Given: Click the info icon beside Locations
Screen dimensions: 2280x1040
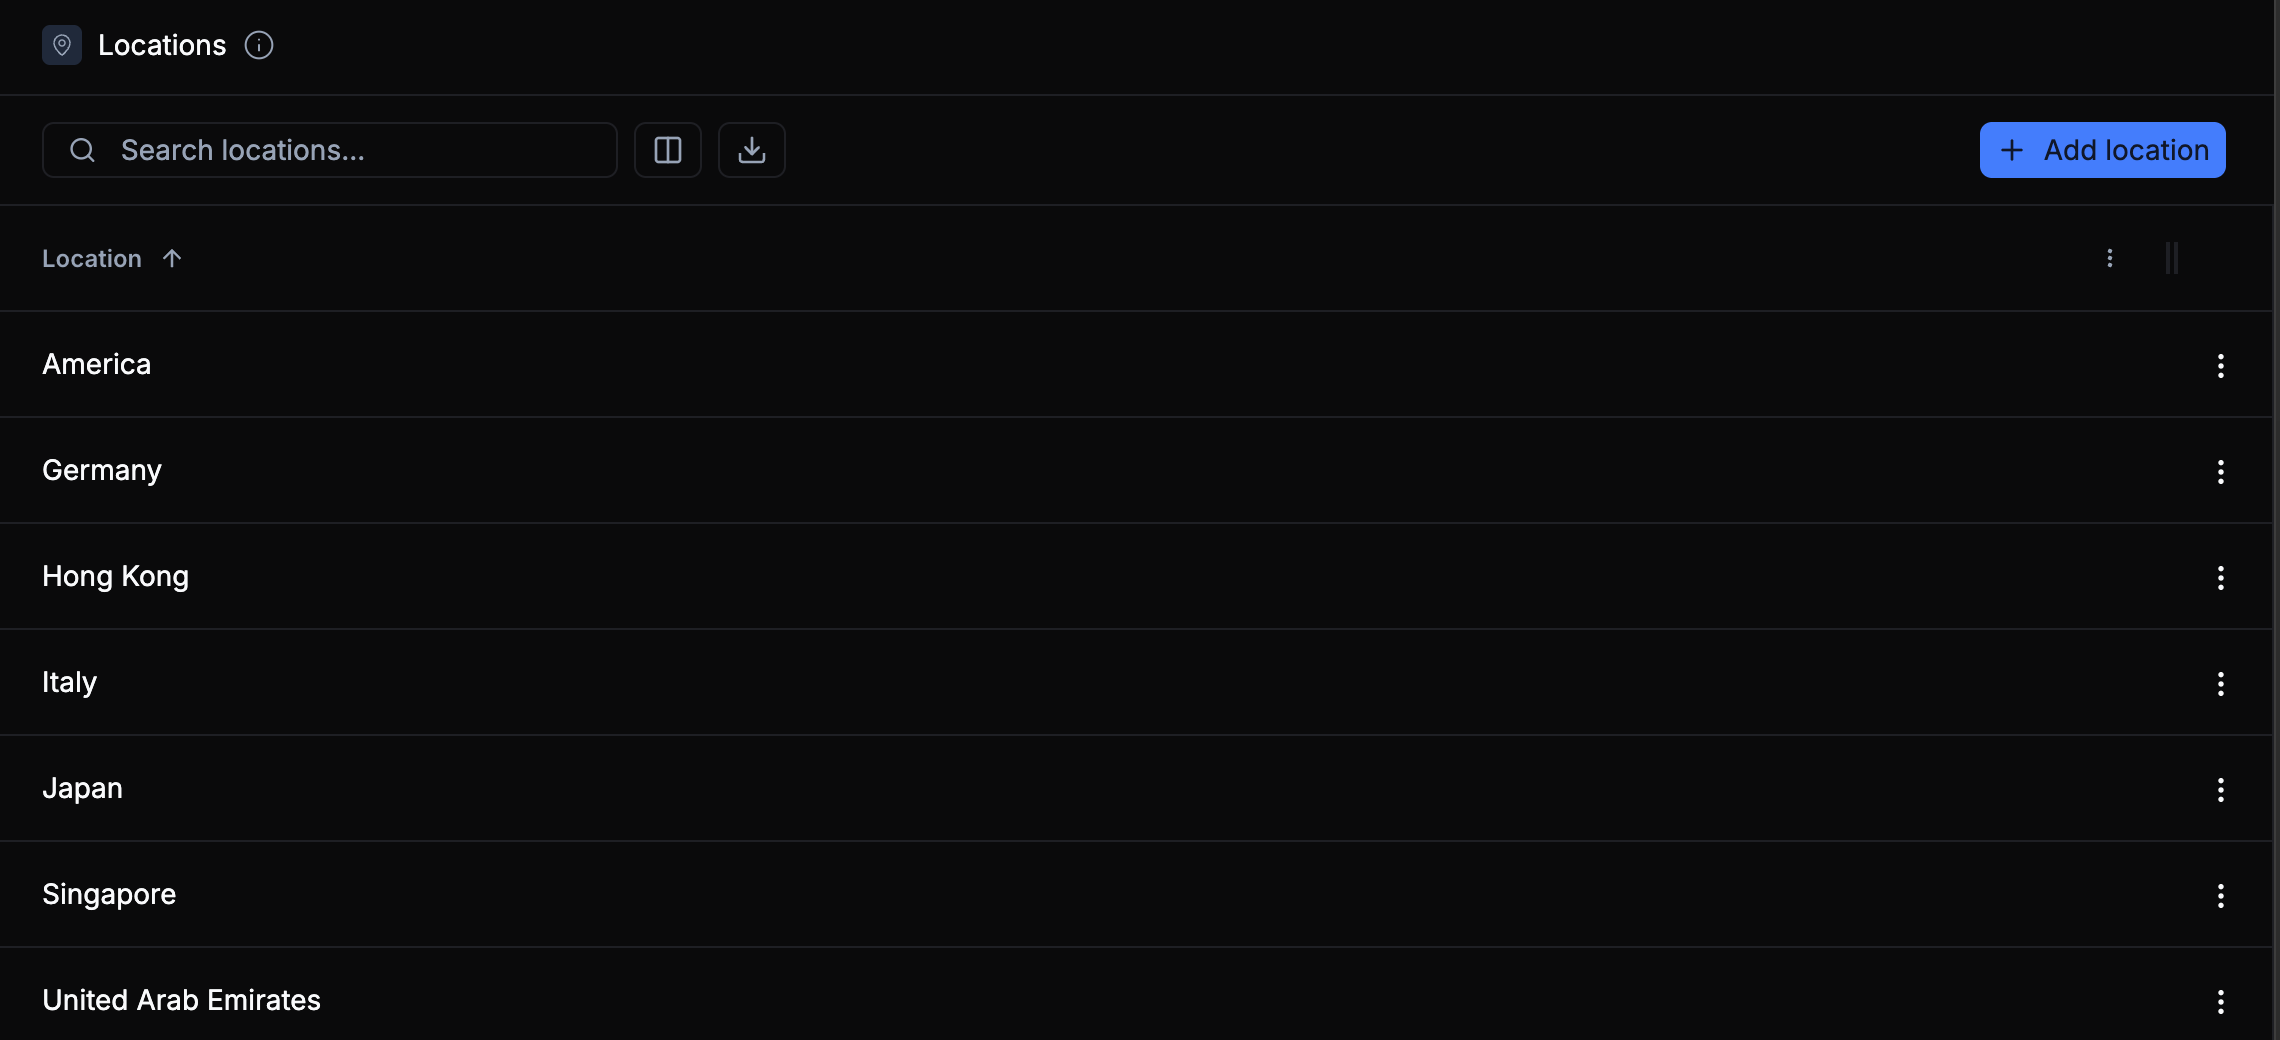Looking at the screenshot, I should click(259, 45).
